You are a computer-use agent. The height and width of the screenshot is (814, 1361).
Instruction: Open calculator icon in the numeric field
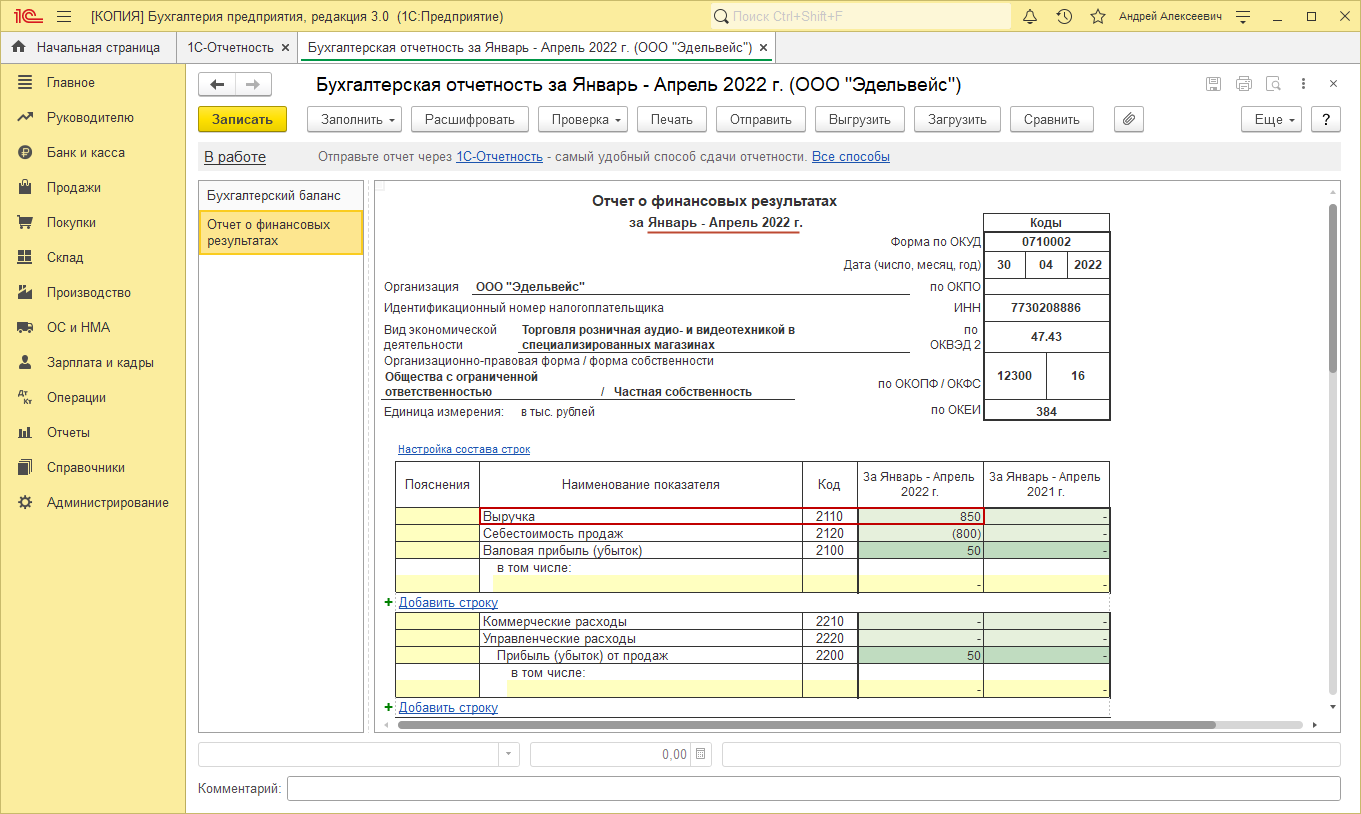pos(700,754)
